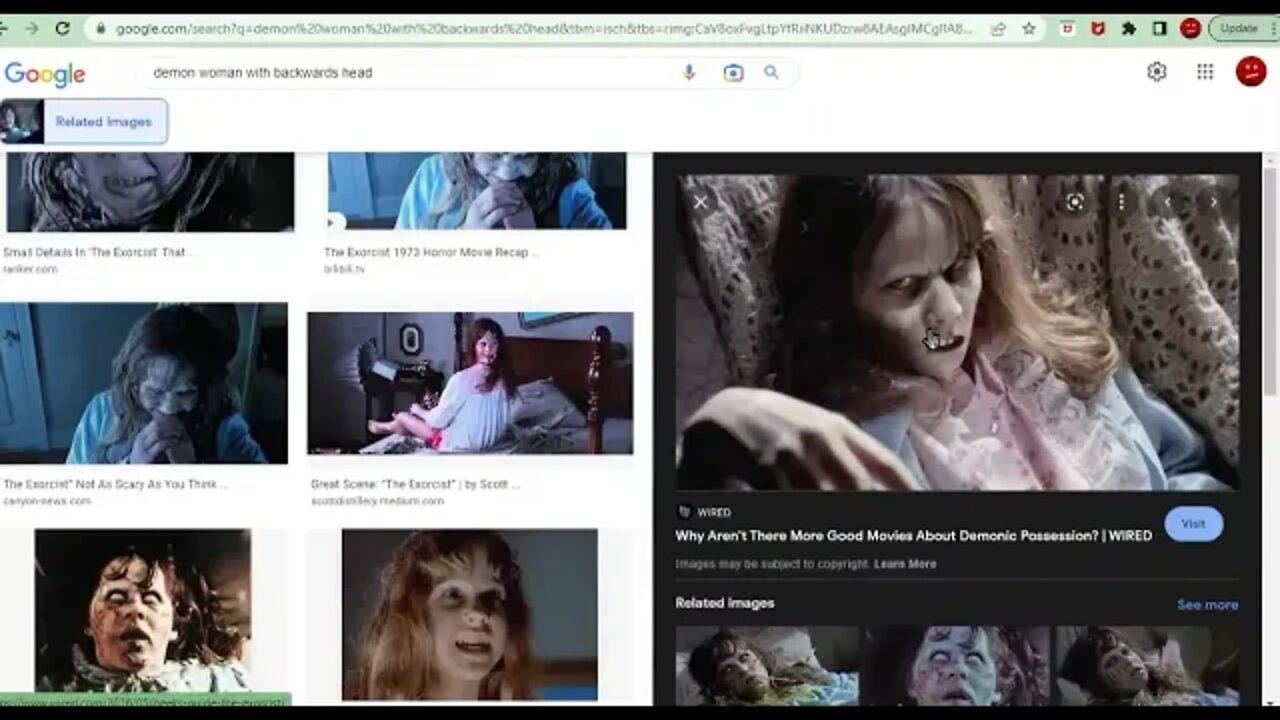Open the red shield extension icon
The image size is (1280, 720).
(1098, 29)
